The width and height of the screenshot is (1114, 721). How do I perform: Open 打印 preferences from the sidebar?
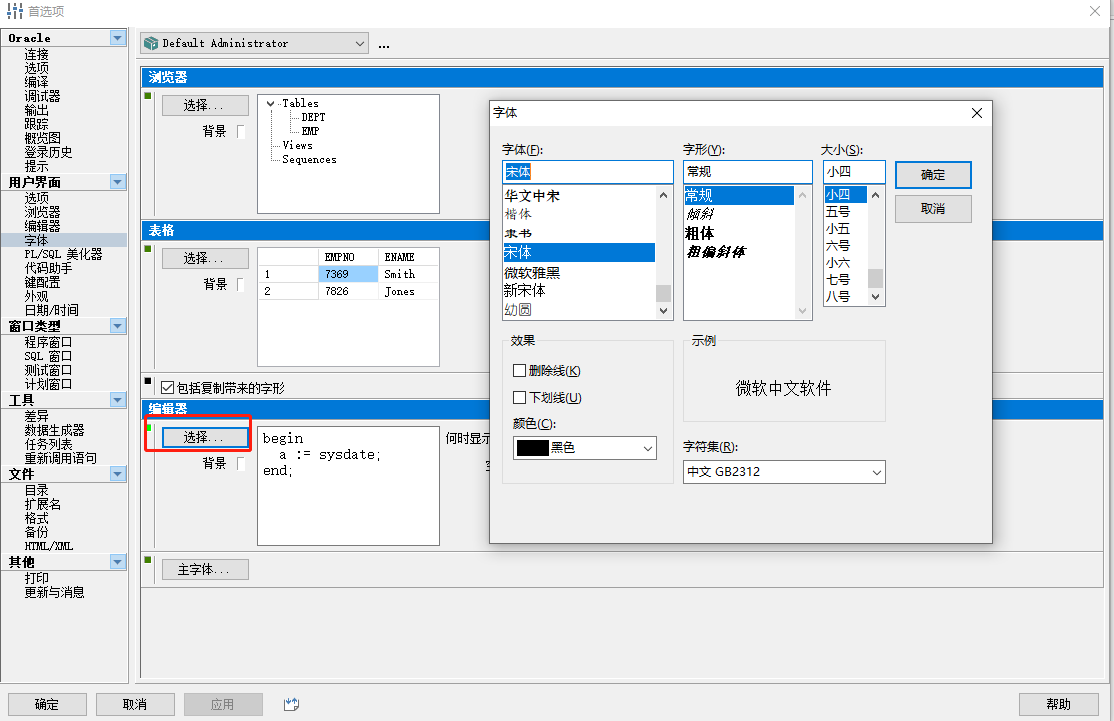(35, 578)
